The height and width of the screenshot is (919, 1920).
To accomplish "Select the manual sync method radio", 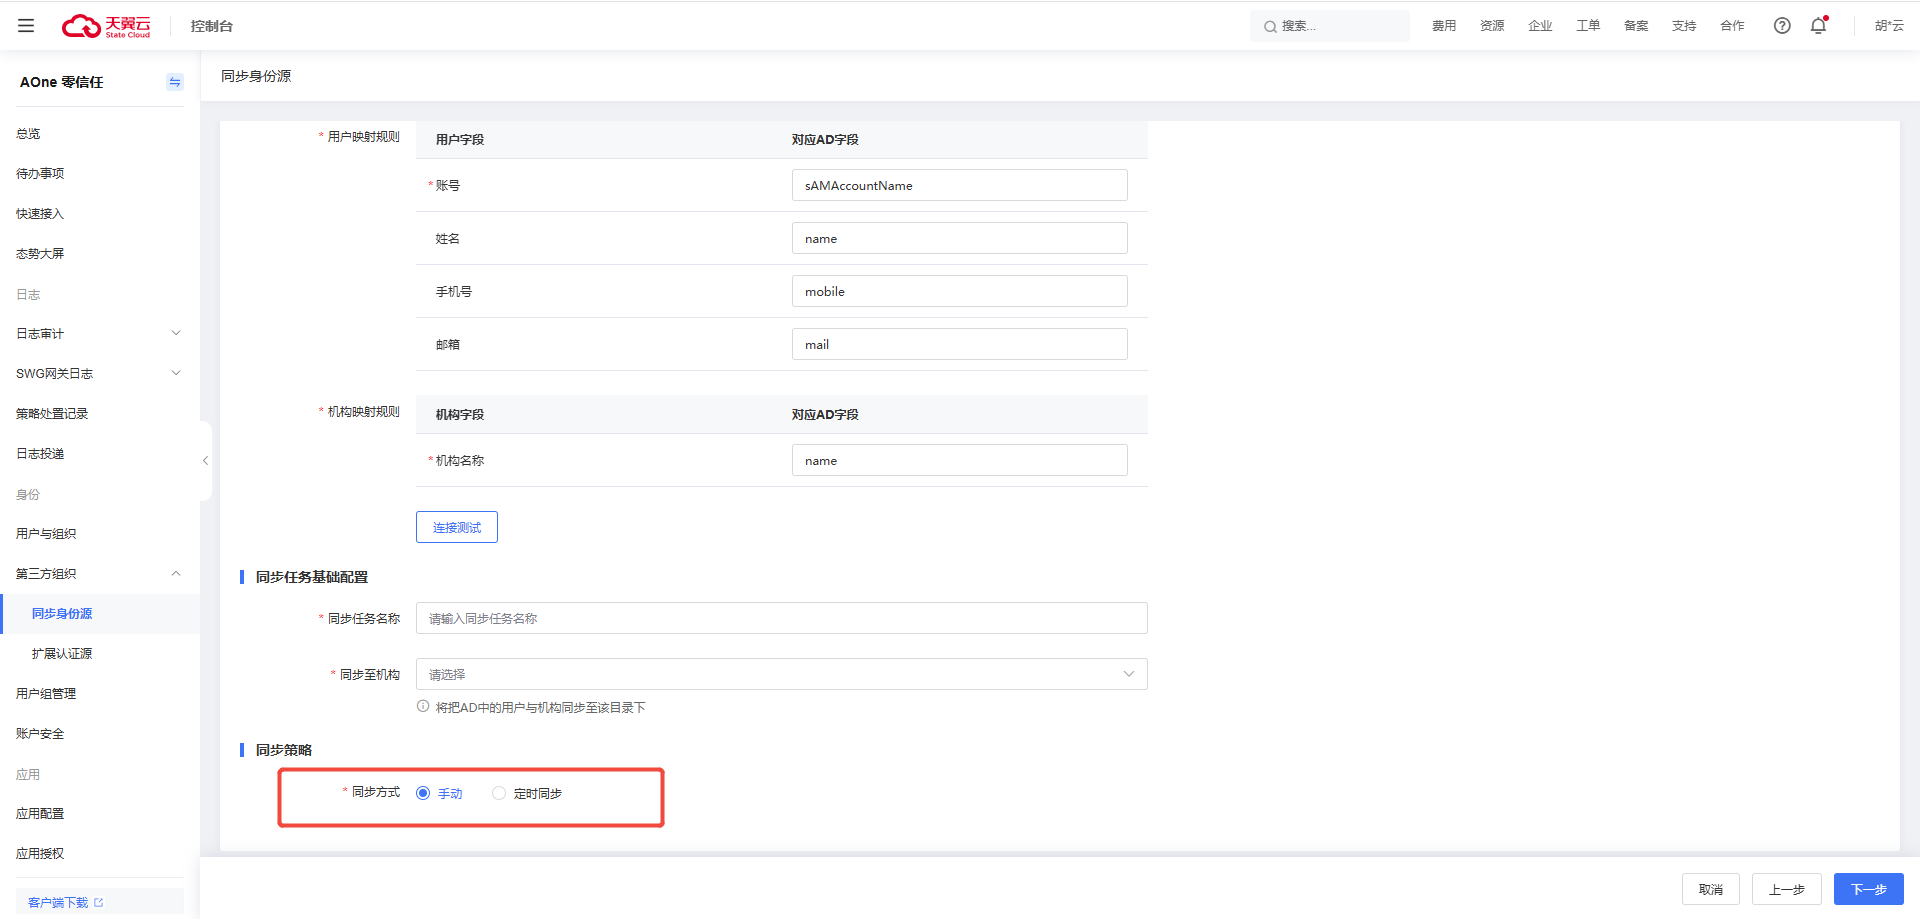I will coord(423,793).
